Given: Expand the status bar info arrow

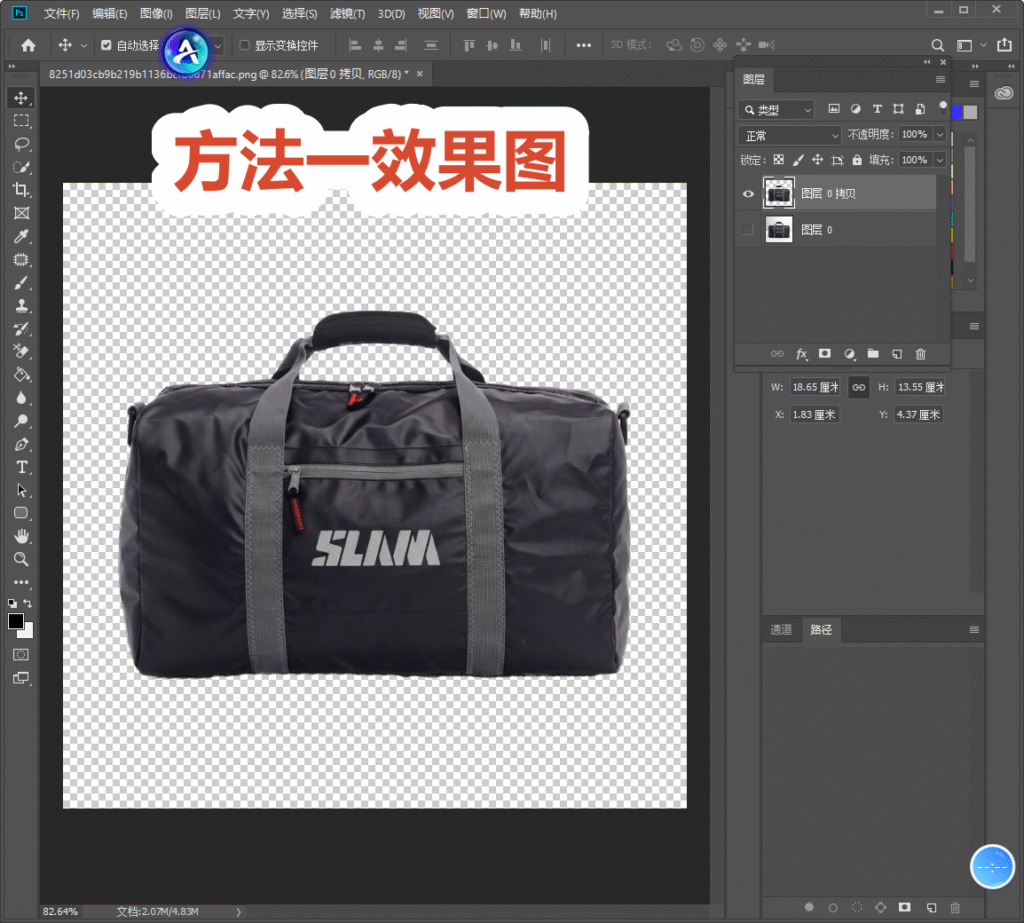Looking at the screenshot, I should tap(238, 912).
